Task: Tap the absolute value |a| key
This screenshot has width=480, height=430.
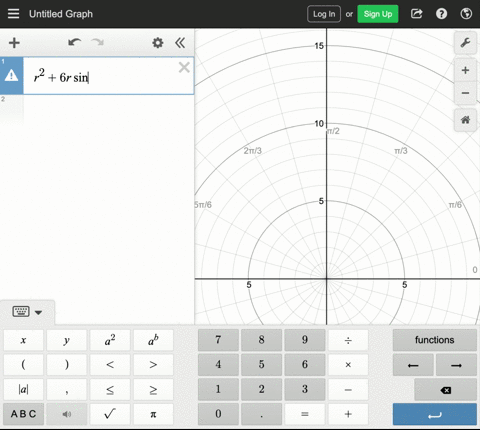Action: (x=23, y=389)
